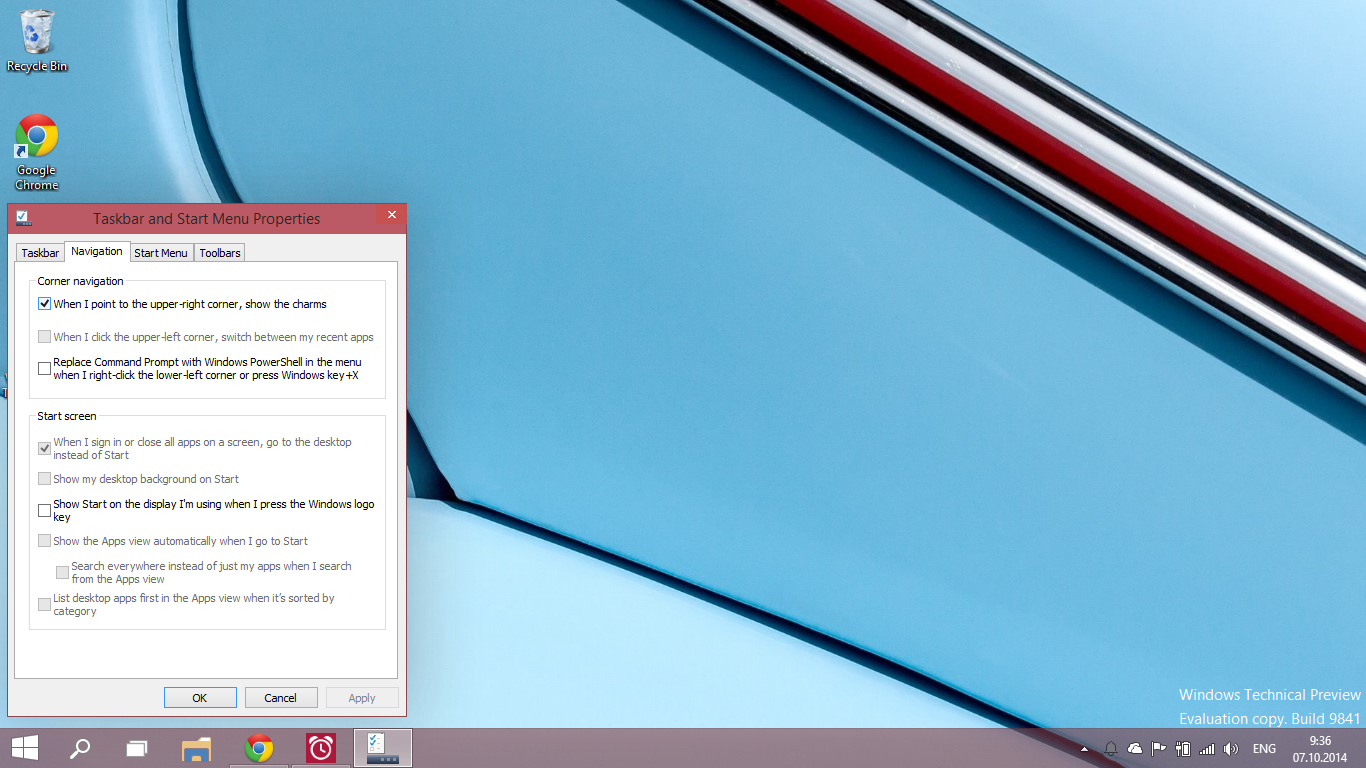The width and height of the screenshot is (1366, 768).
Task: Select the Google Chrome desktop shortcut
Action: tap(37, 152)
